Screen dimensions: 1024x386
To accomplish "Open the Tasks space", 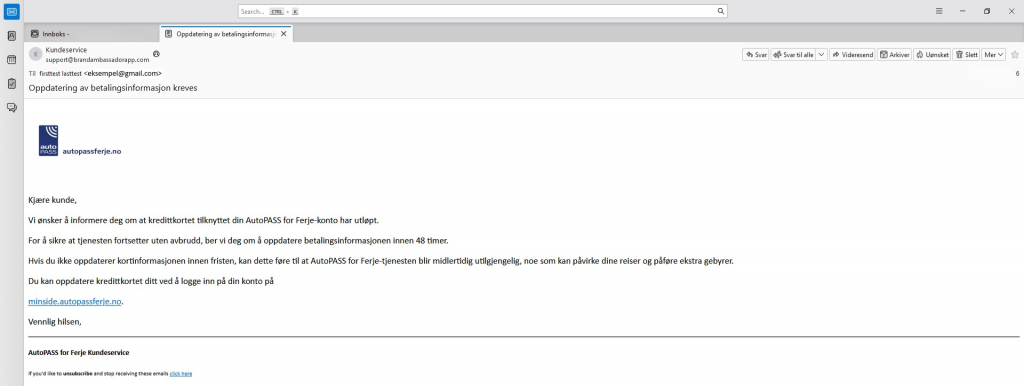I will [x=11, y=84].
